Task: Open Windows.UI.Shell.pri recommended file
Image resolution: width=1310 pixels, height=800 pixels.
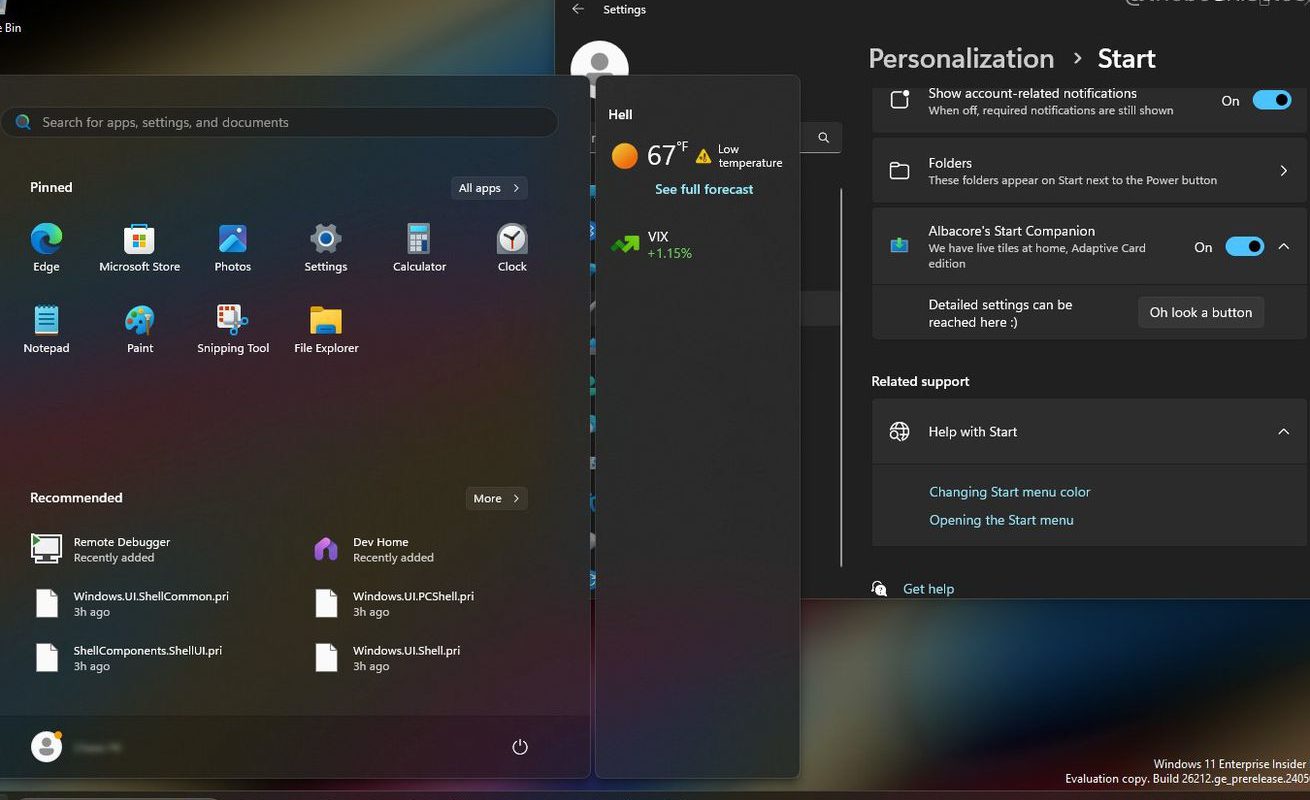Action: click(x=388, y=657)
